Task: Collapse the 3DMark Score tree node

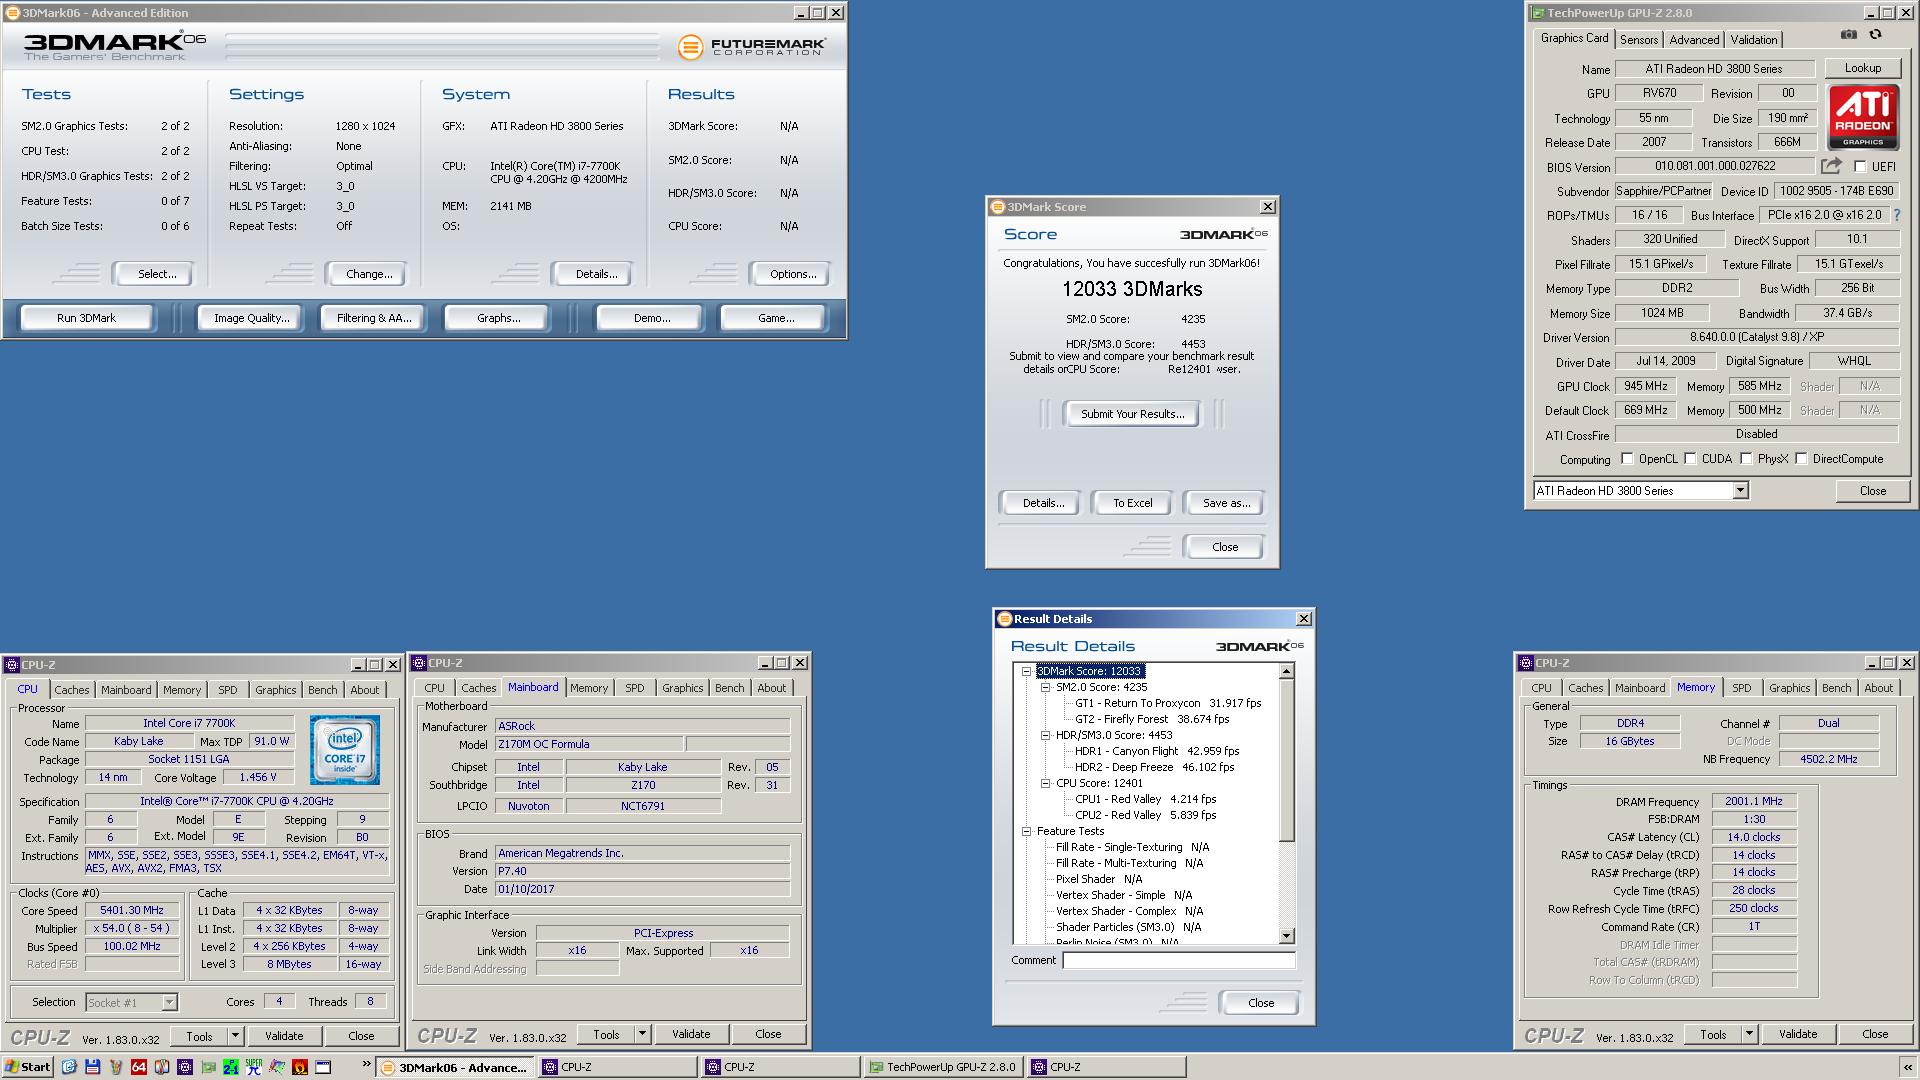Action: [1026, 672]
